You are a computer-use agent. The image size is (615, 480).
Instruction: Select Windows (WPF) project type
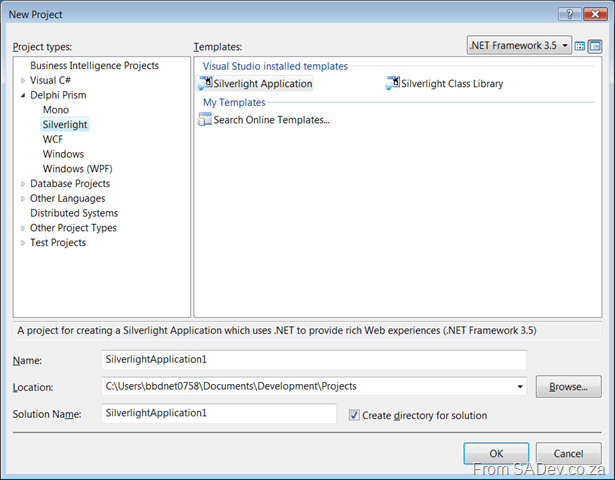coord(77,169)
